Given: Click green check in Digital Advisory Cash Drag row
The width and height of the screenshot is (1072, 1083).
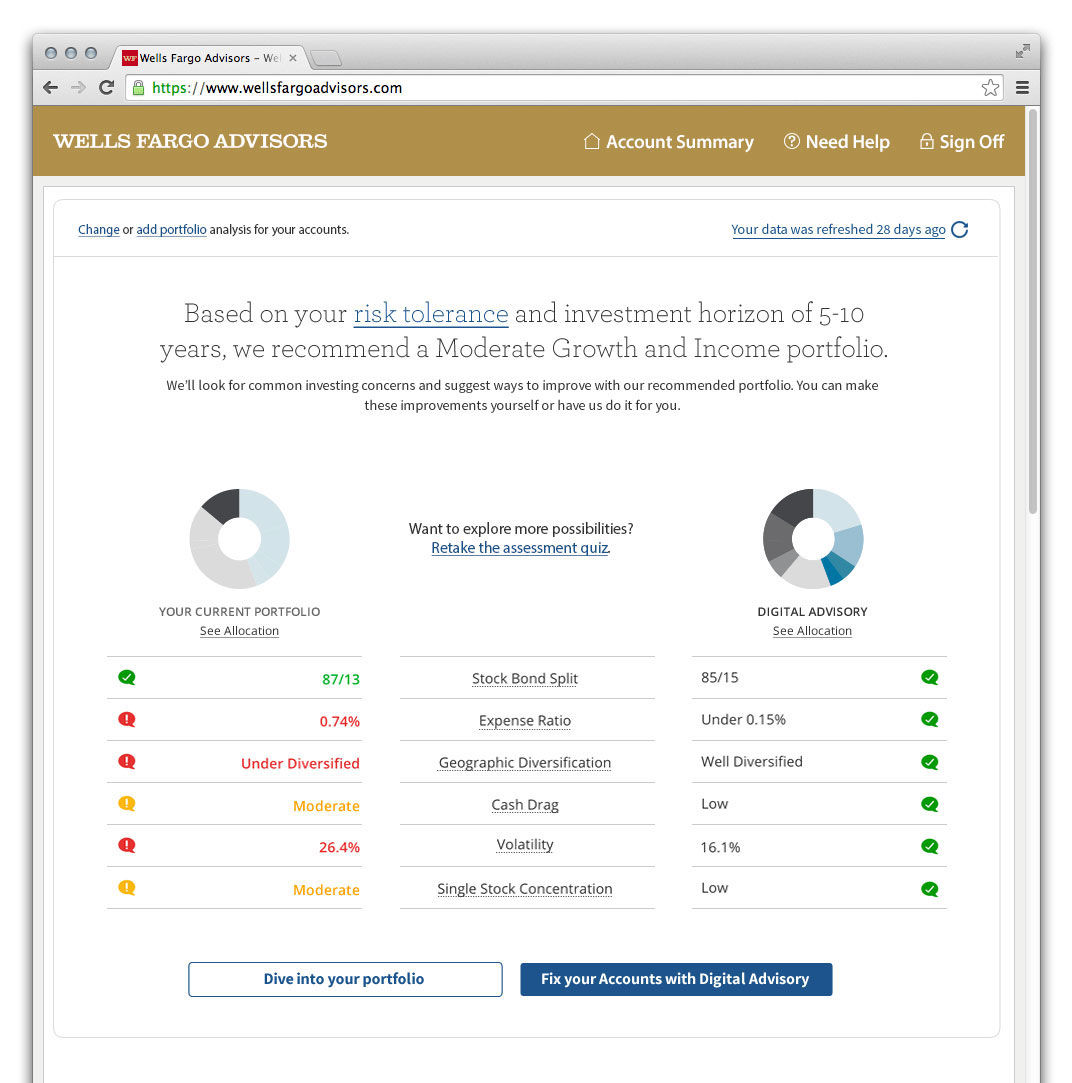Looking at the screenshot, I should tap(930, 804).
